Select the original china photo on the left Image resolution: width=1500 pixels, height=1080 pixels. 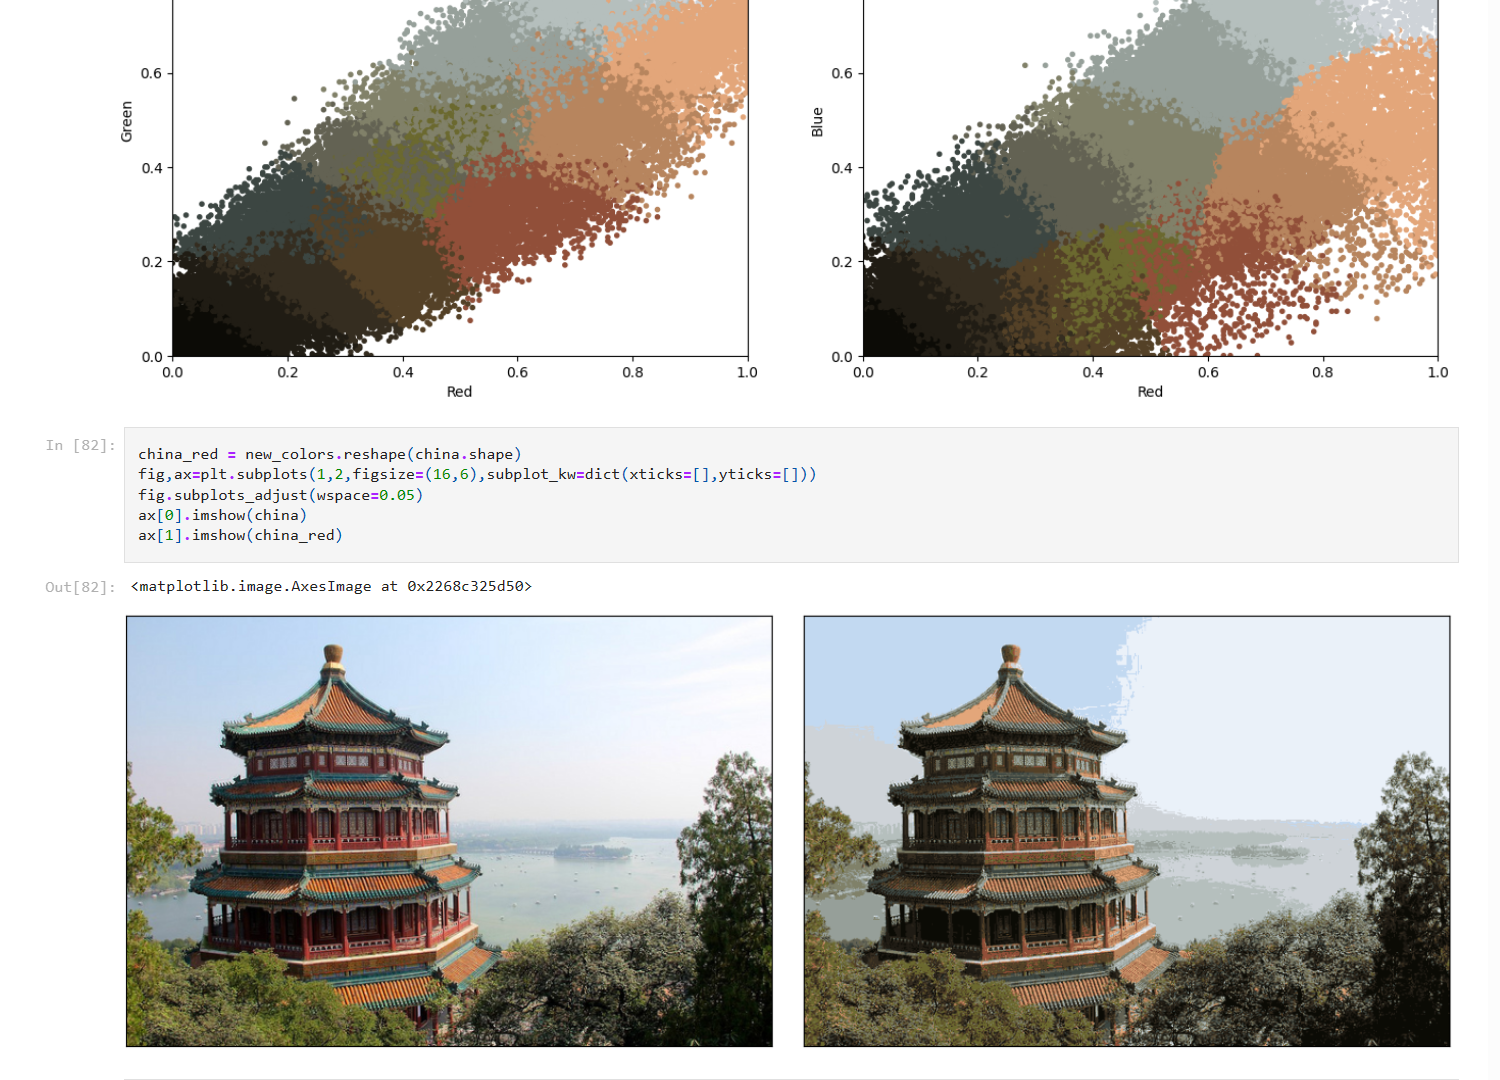[449, 831]
